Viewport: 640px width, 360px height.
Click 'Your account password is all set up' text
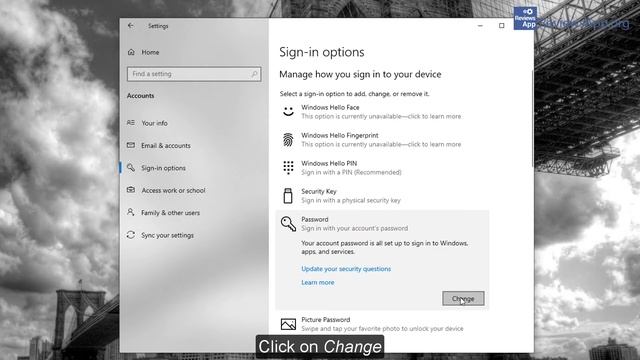pos(384,247)
